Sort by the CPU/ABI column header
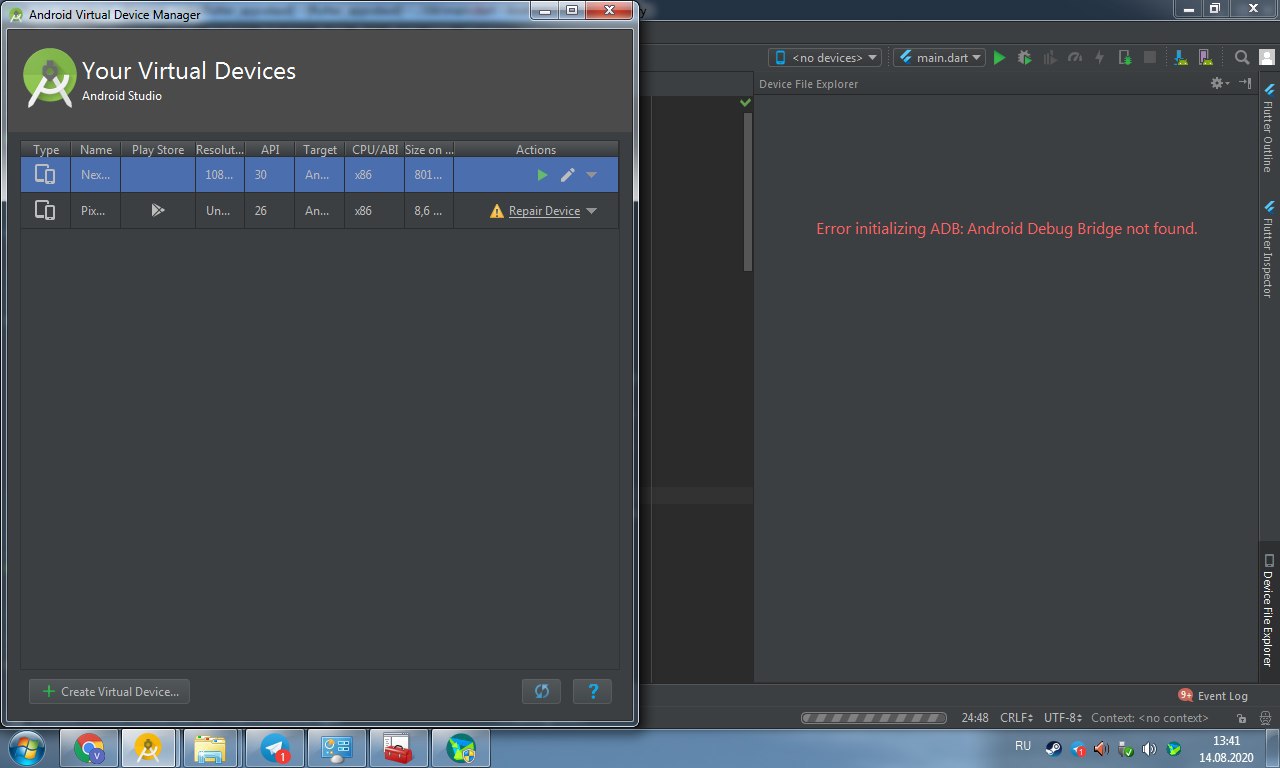This screenshot has height=768, width=1280. tap(375, 149)
